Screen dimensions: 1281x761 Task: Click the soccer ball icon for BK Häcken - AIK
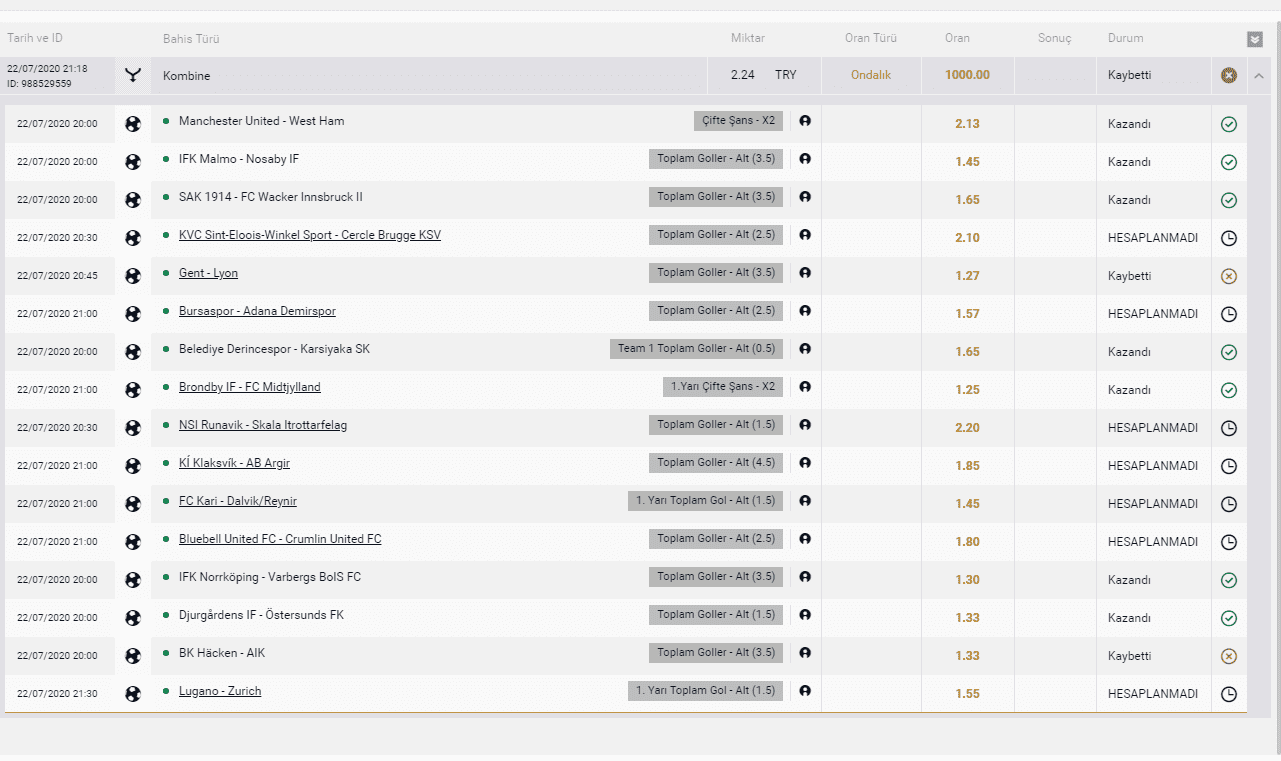click(133, 656)
